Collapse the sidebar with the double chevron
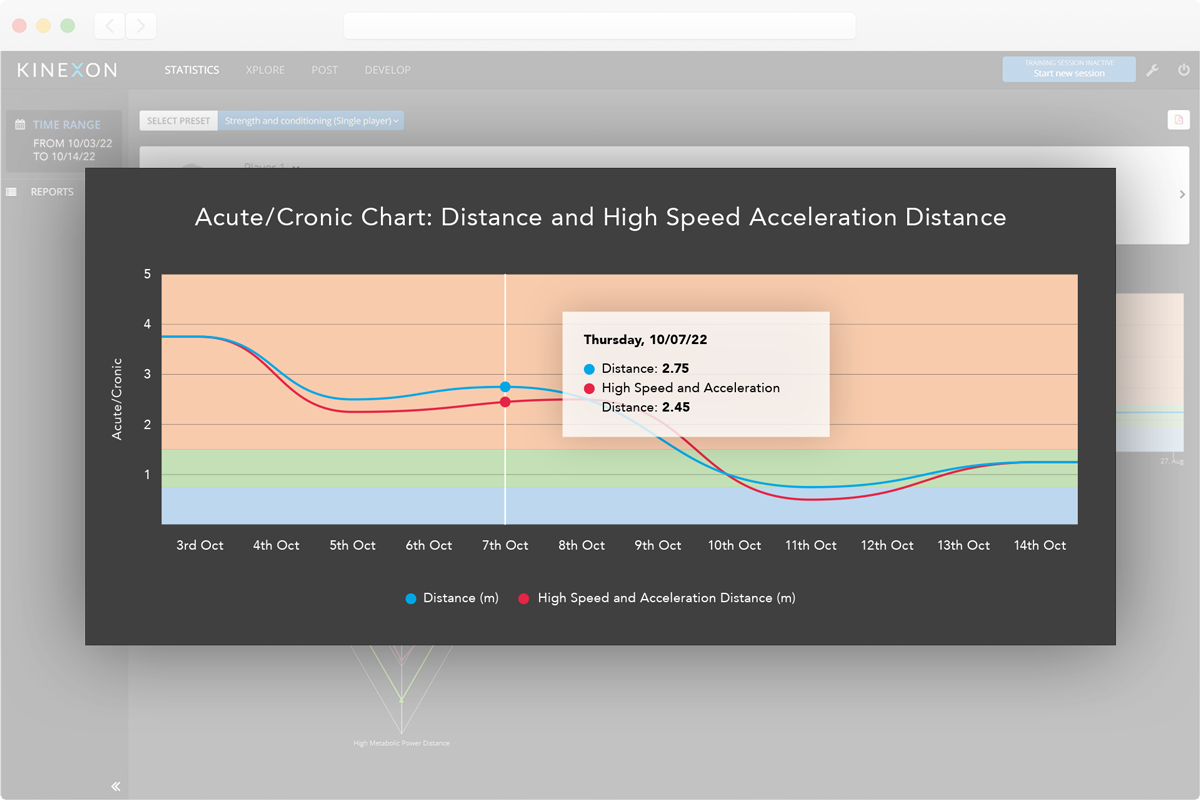 click(x=116, y=787)
